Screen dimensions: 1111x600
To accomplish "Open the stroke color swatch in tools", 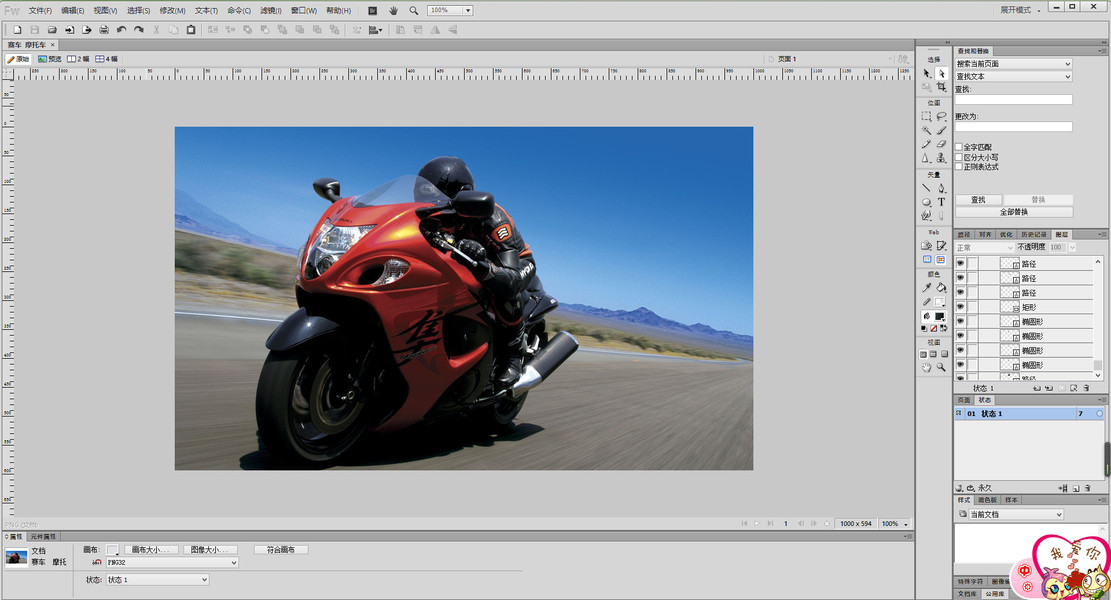I will tap(940, 302).
